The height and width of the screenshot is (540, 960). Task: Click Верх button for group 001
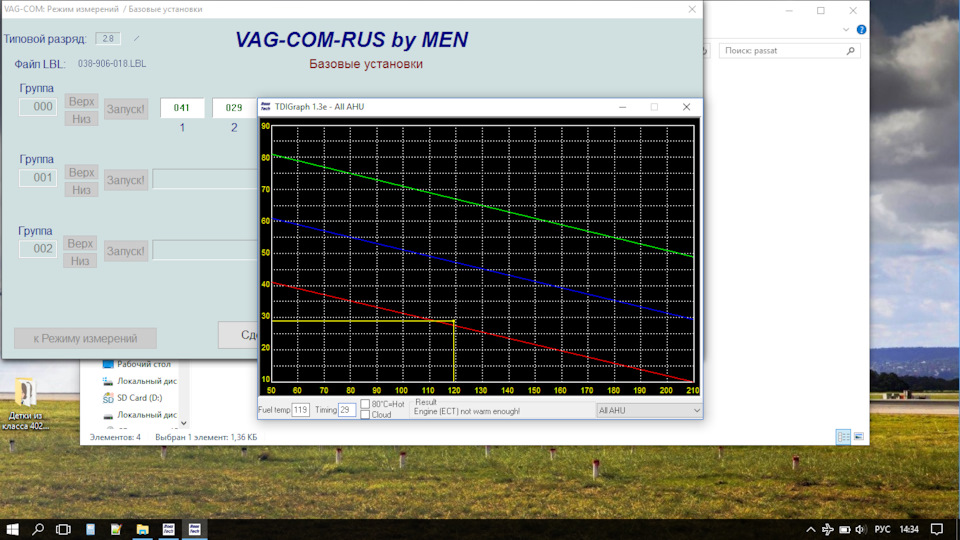coord(81,173)
